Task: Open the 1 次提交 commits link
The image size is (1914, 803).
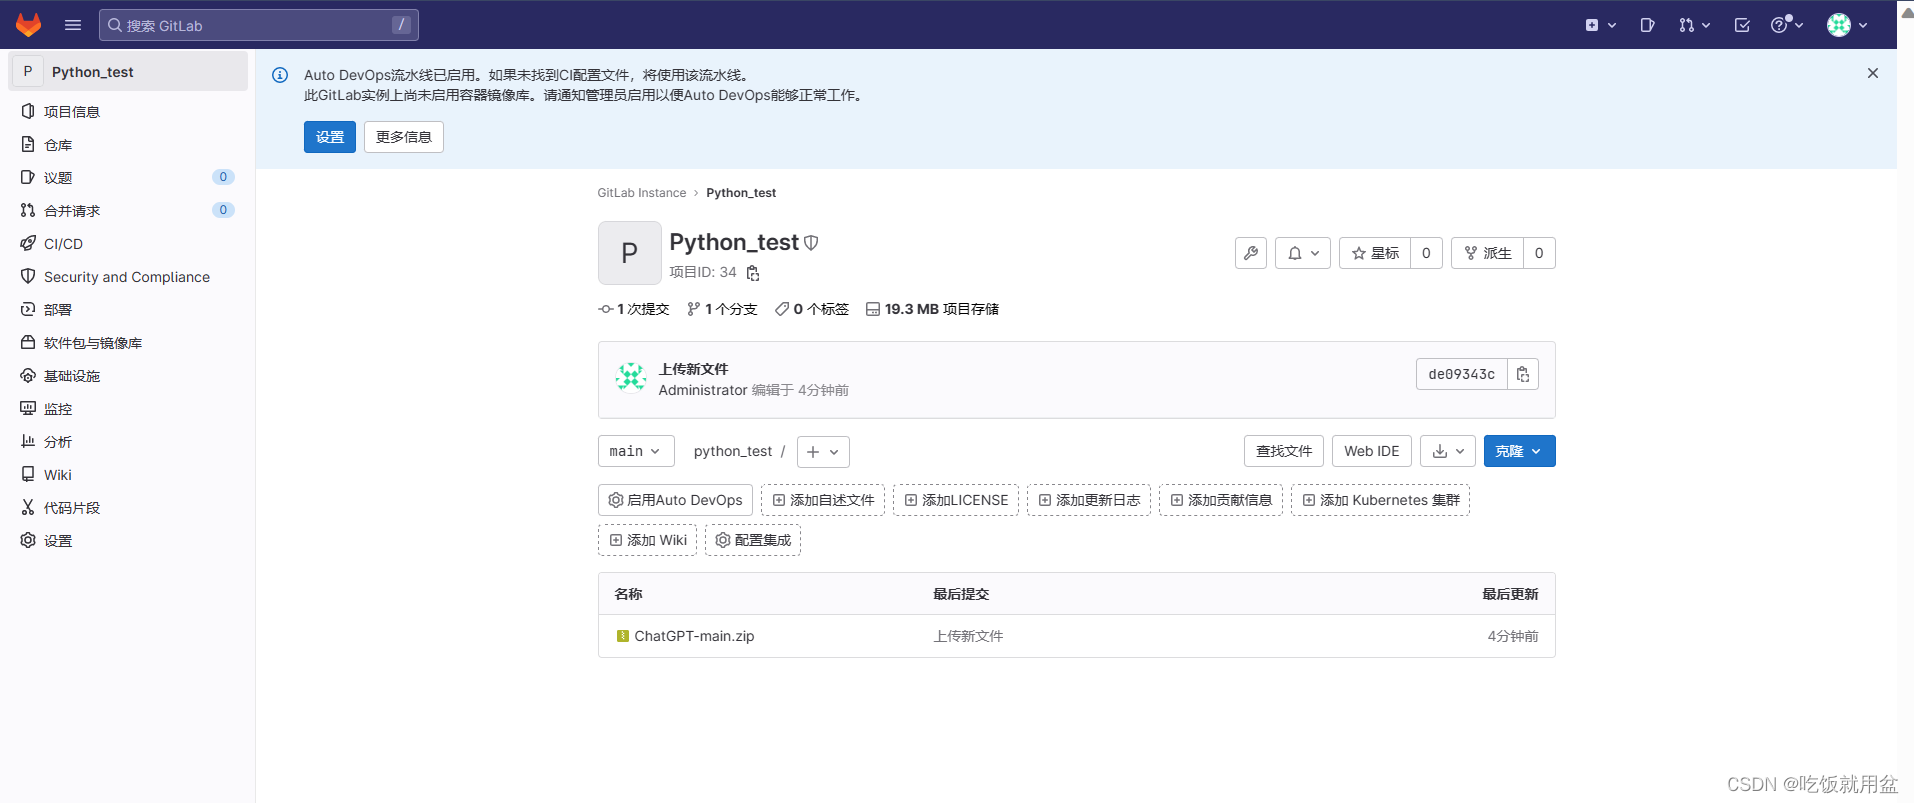Action: pos(634,309)
